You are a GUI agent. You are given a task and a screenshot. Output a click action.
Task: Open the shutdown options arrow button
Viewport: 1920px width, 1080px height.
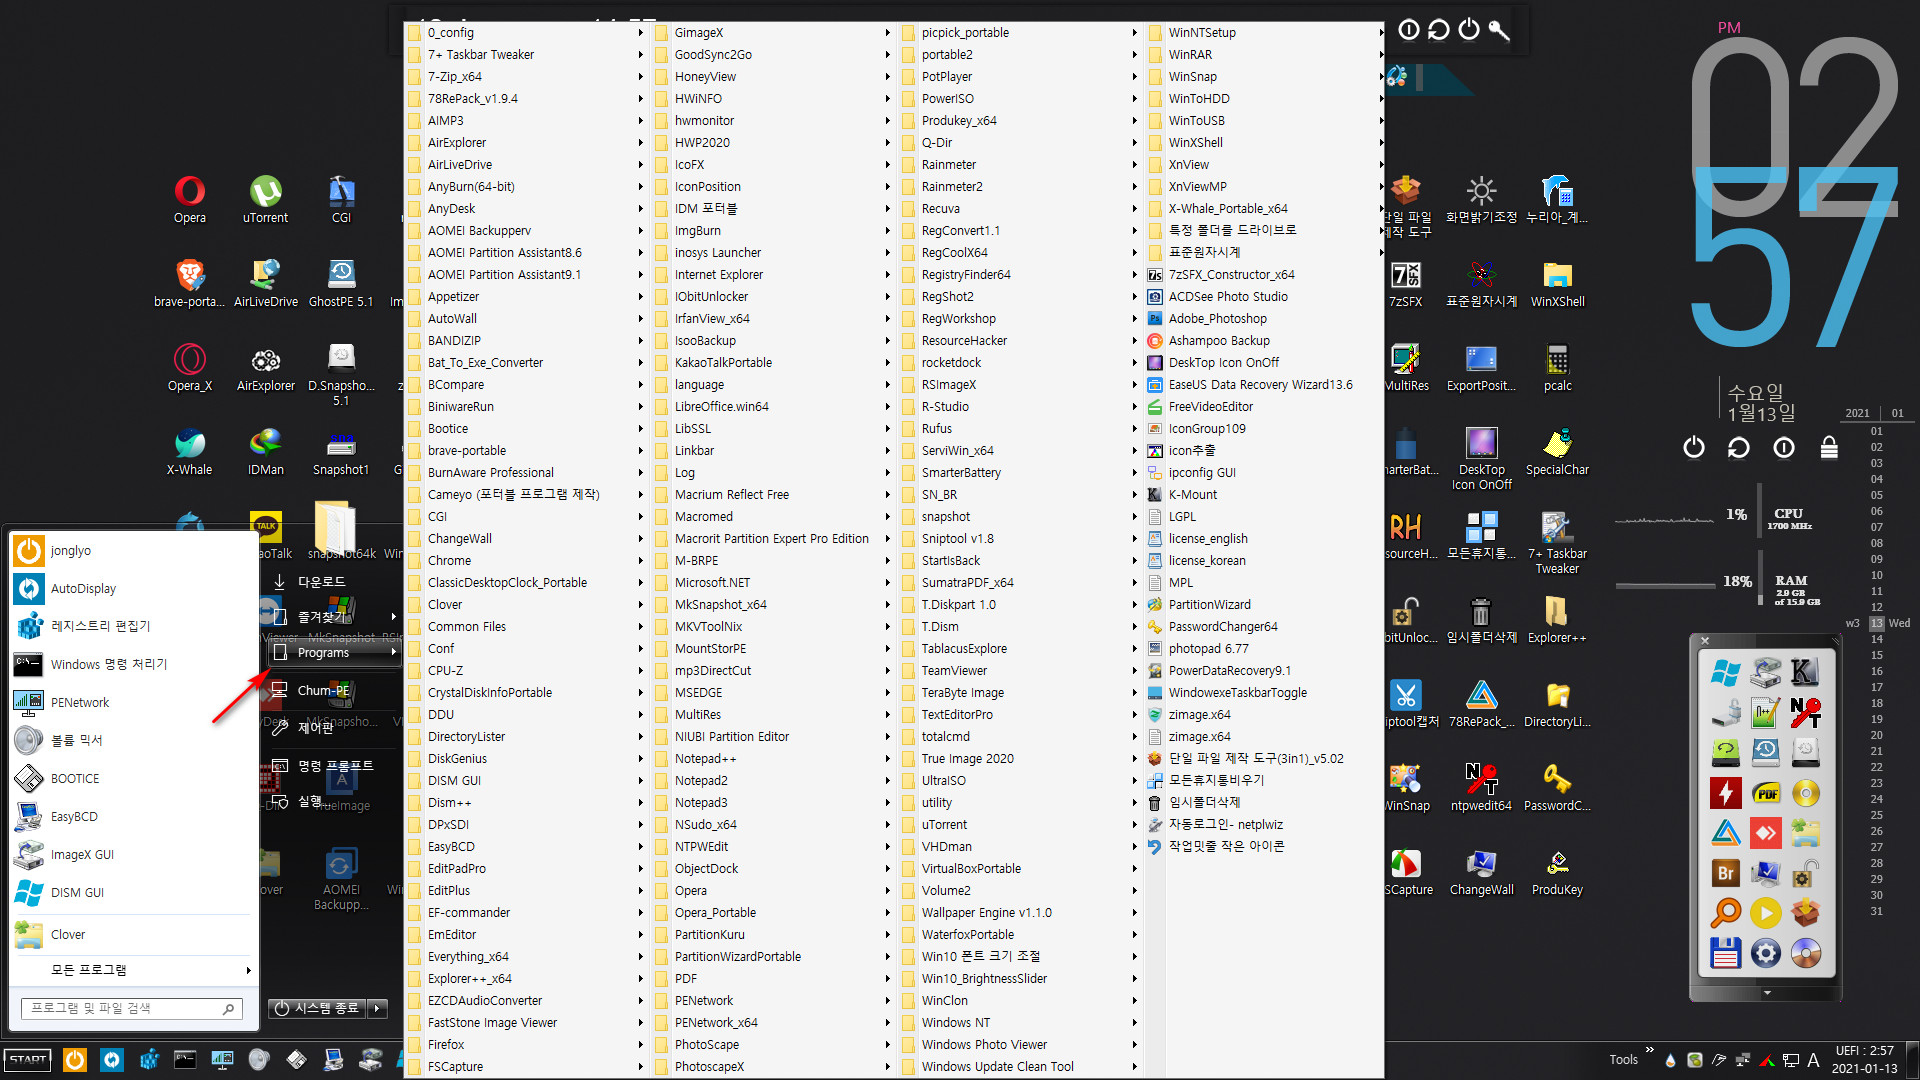pyautogui.click(x=378, y=1008)
